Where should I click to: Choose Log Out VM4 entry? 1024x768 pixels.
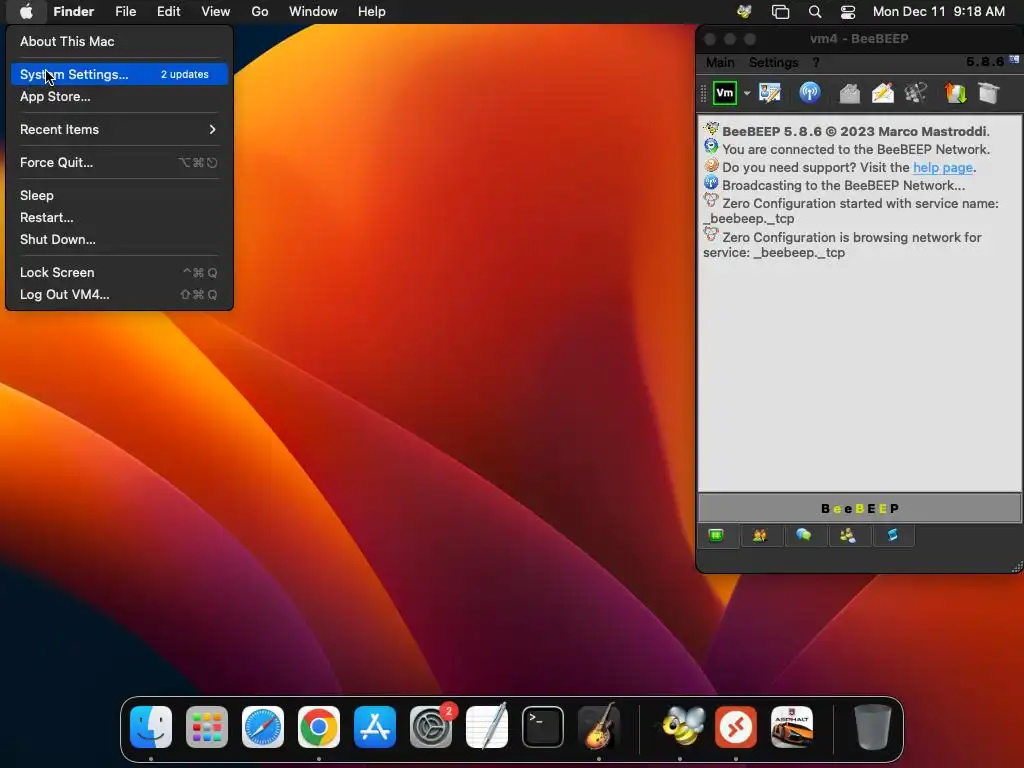pyautogui.click(x=120, y=295)
